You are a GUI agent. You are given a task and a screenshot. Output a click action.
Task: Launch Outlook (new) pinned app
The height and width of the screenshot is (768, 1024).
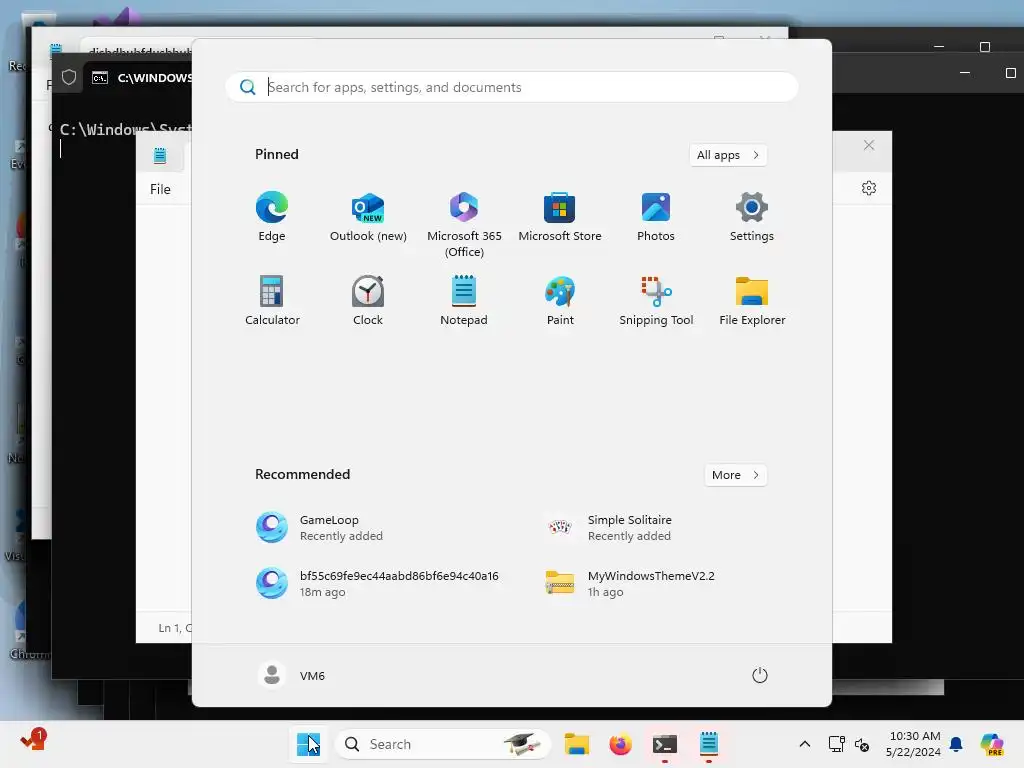tap(368, 217)
